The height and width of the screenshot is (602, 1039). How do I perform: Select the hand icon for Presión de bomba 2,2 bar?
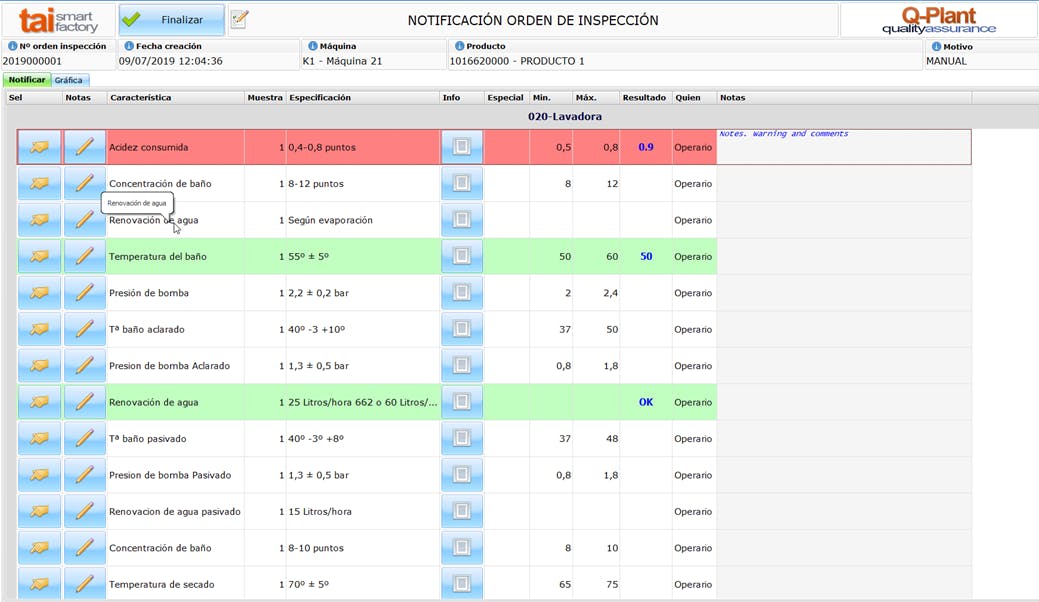tap(39, 293)
